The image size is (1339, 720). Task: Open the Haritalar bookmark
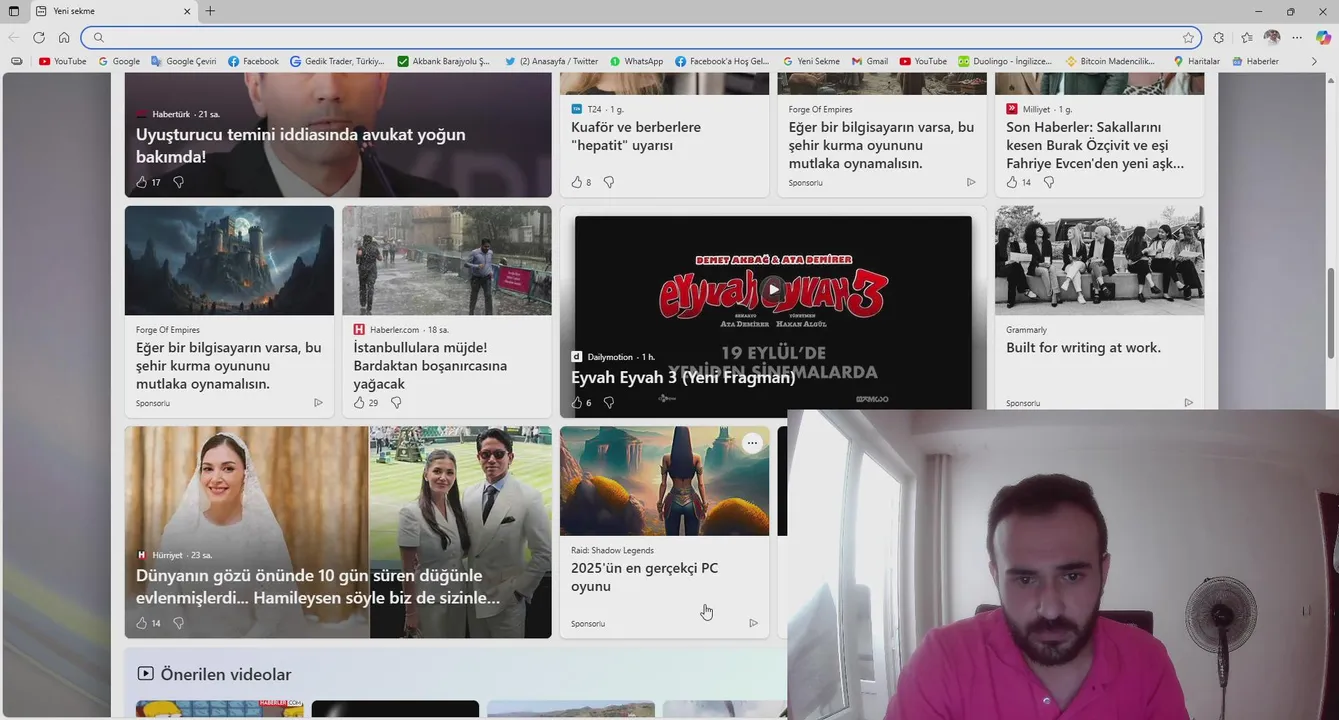pyautogui.click(x=1196, y=61)
